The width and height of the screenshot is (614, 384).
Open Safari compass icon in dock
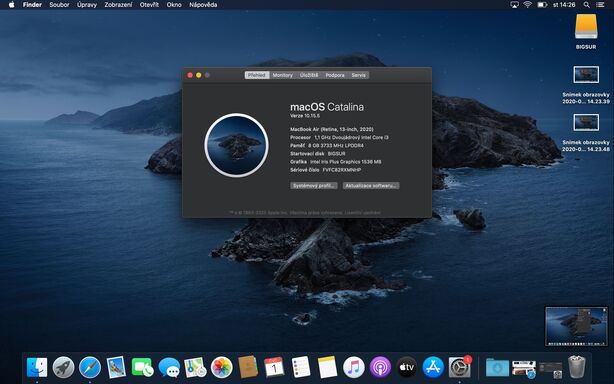90,368
